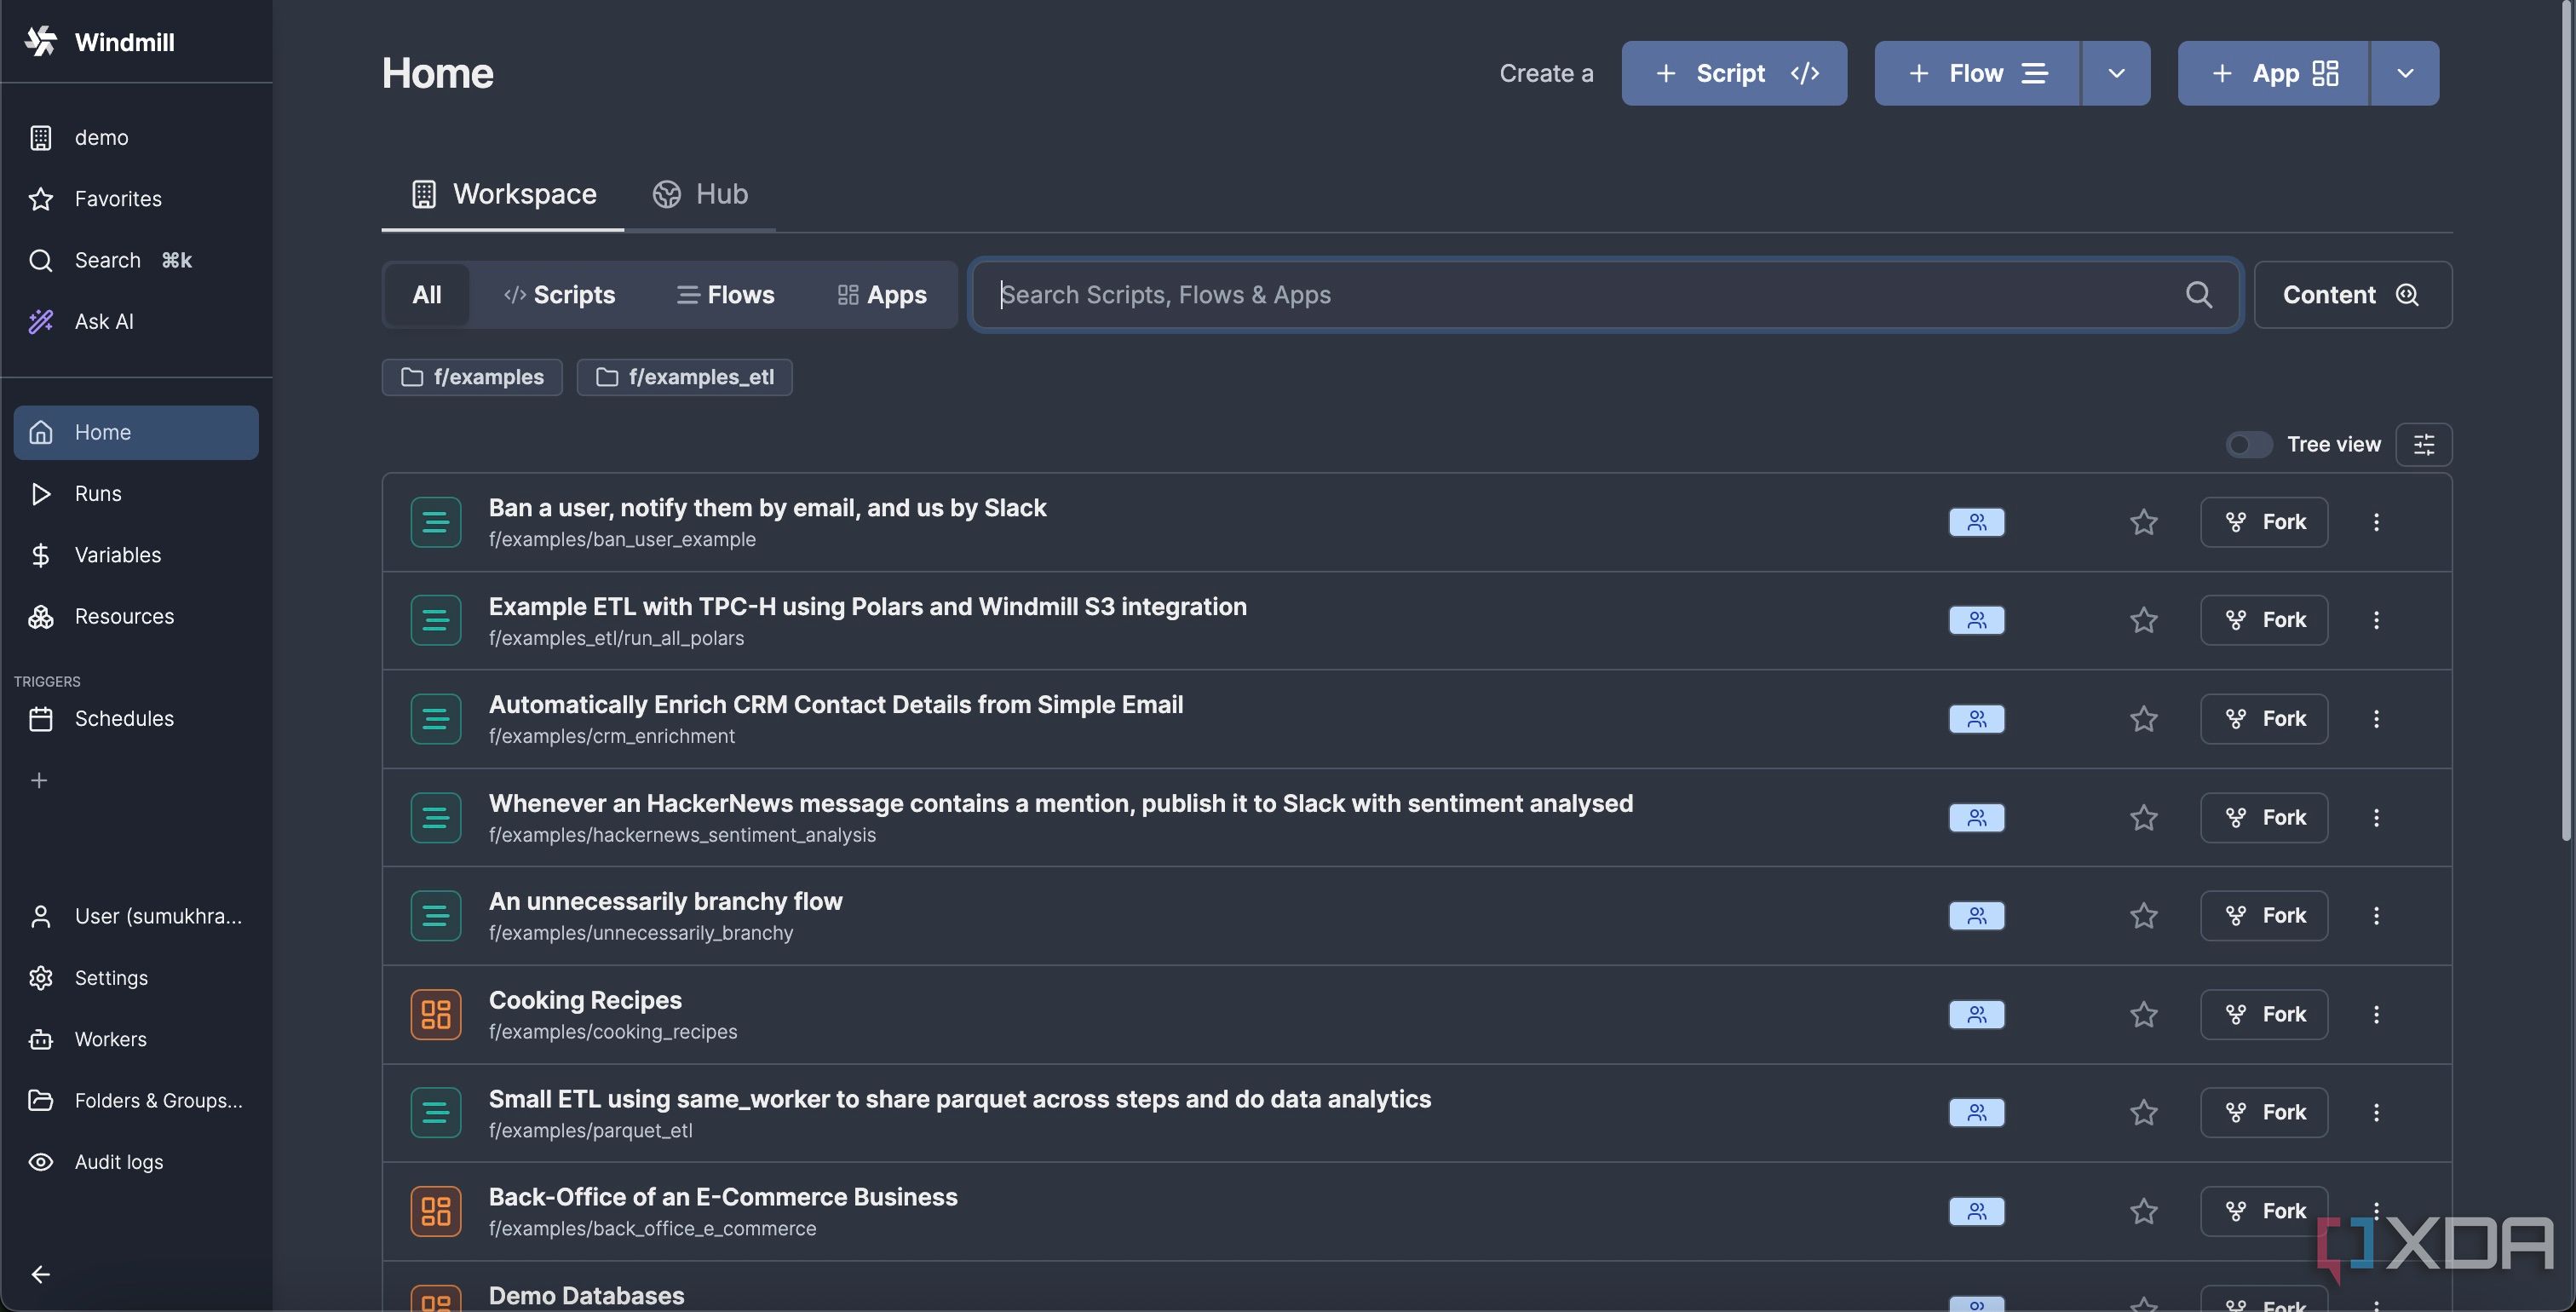The width and height of the screenshot is (2576, 1312).
Task: Open more options for Ban a user row
Action: click(x=2376, y=522)
